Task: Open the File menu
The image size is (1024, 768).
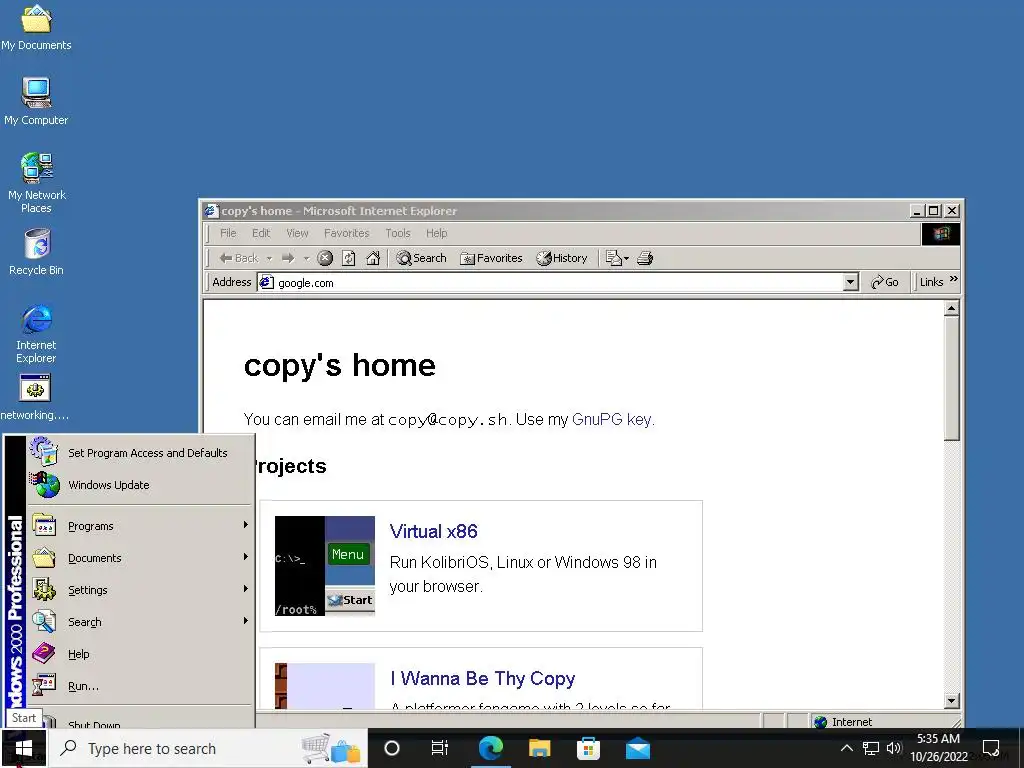Action: 228,233
